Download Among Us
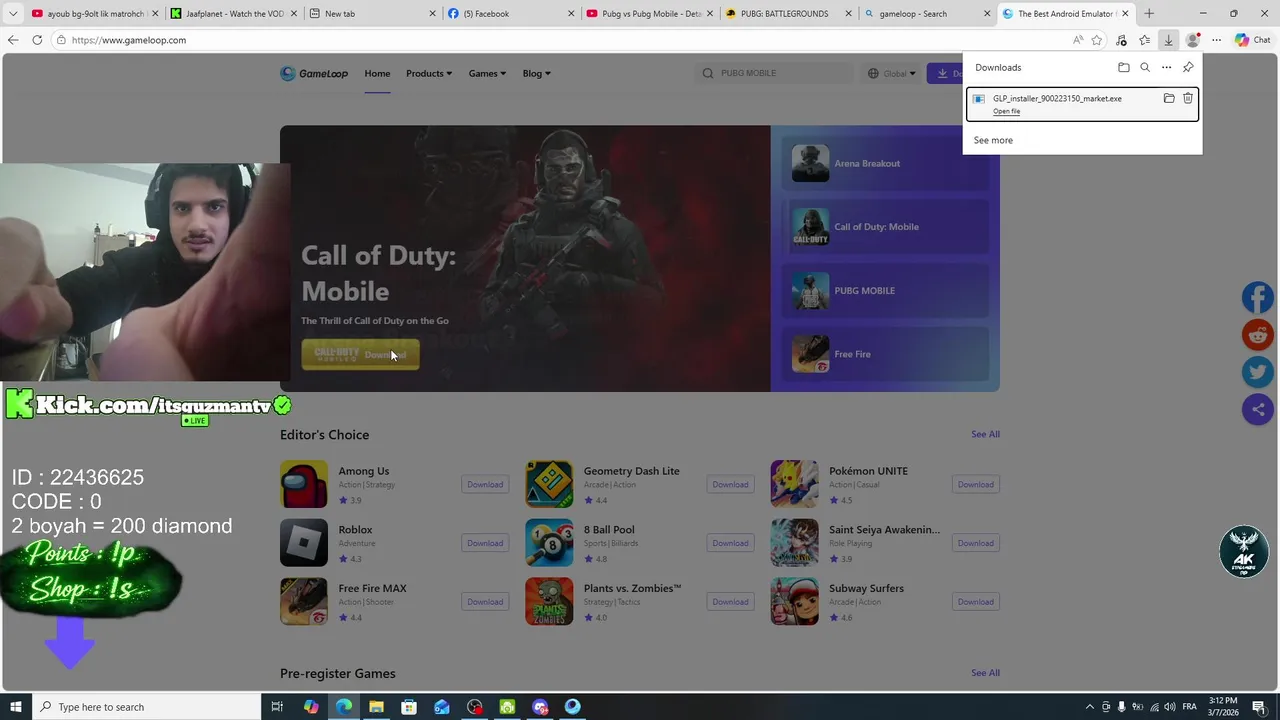The image size is (1280, 720). click(x=485, y=485)
